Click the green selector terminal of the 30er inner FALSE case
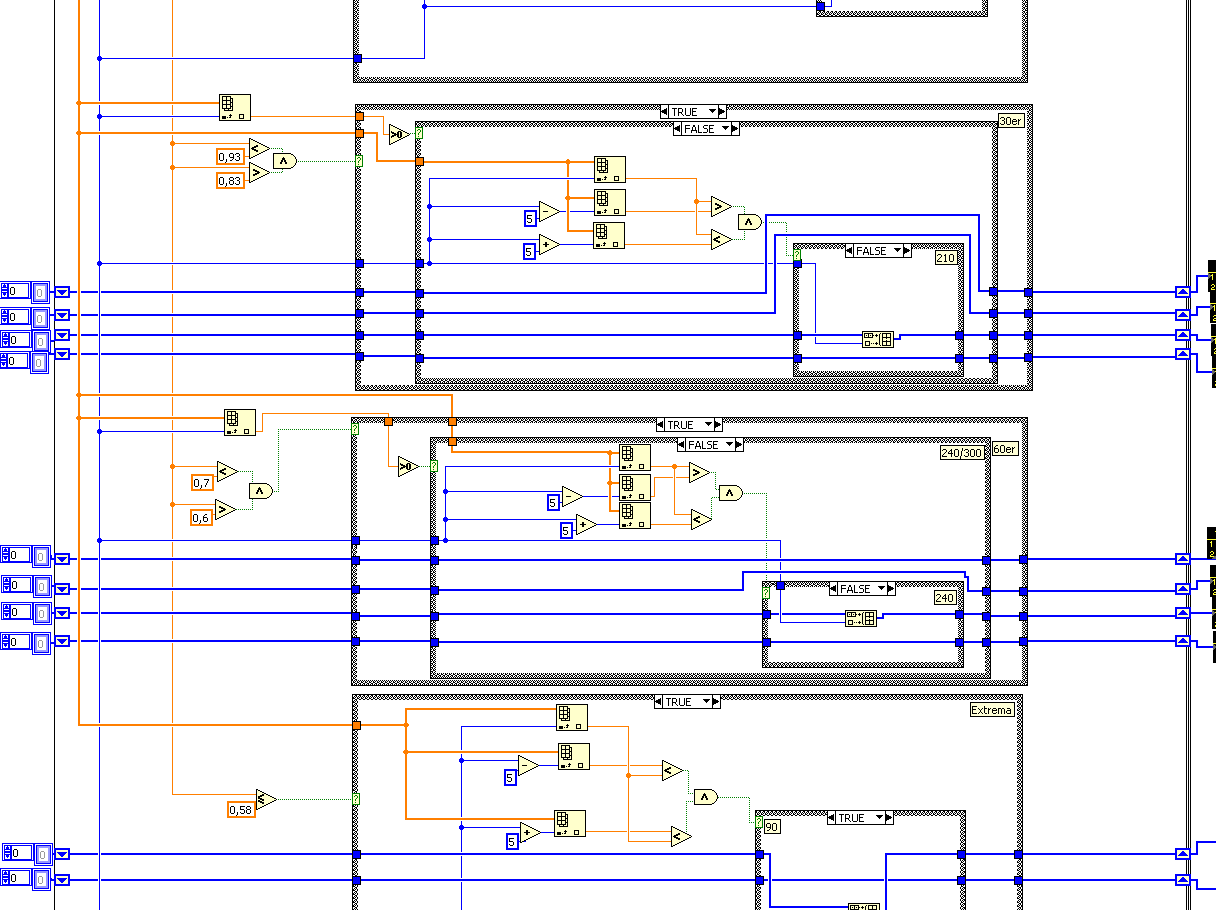1216x910 pixels. tap(419, 132)
